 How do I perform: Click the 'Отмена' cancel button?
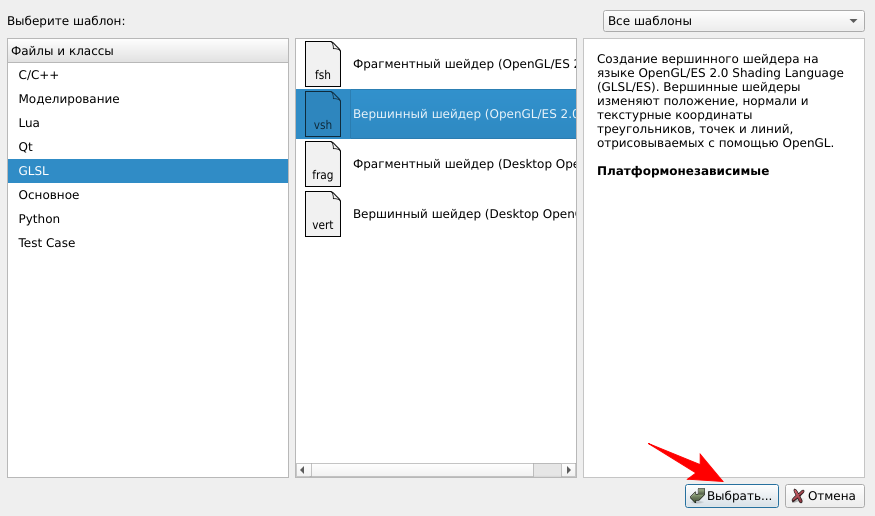[824, 496]
